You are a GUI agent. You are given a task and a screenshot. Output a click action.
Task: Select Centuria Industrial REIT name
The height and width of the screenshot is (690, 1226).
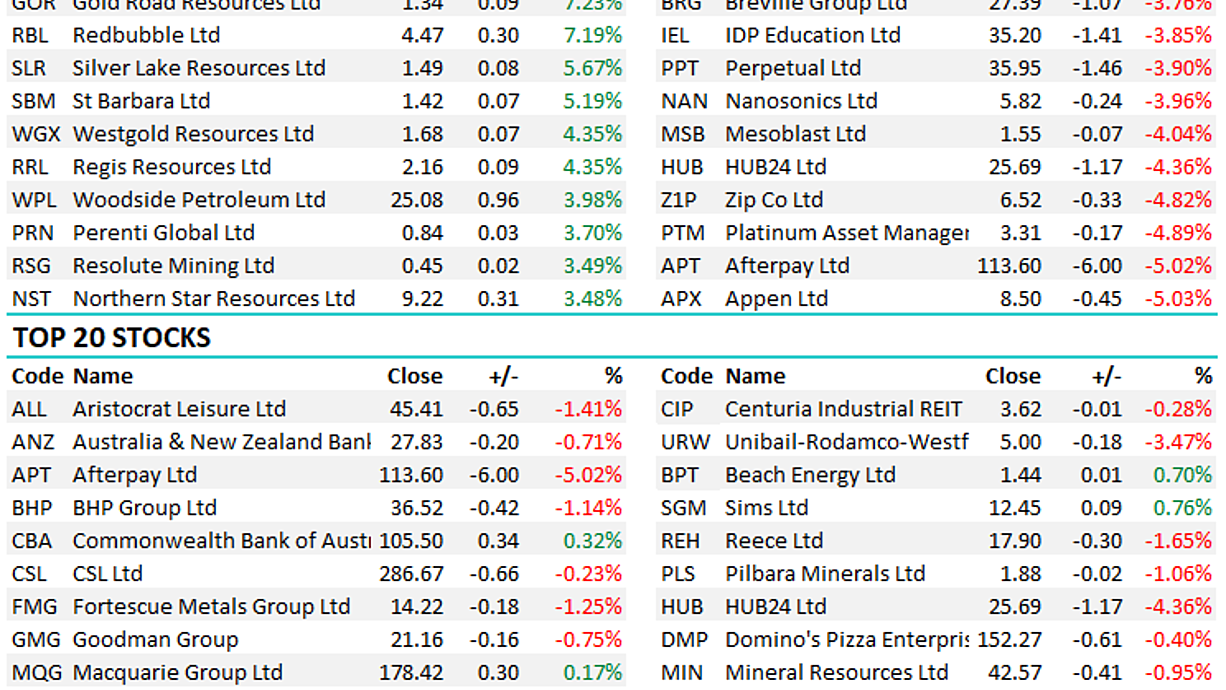pyautogui.click(x=844, y=409)
